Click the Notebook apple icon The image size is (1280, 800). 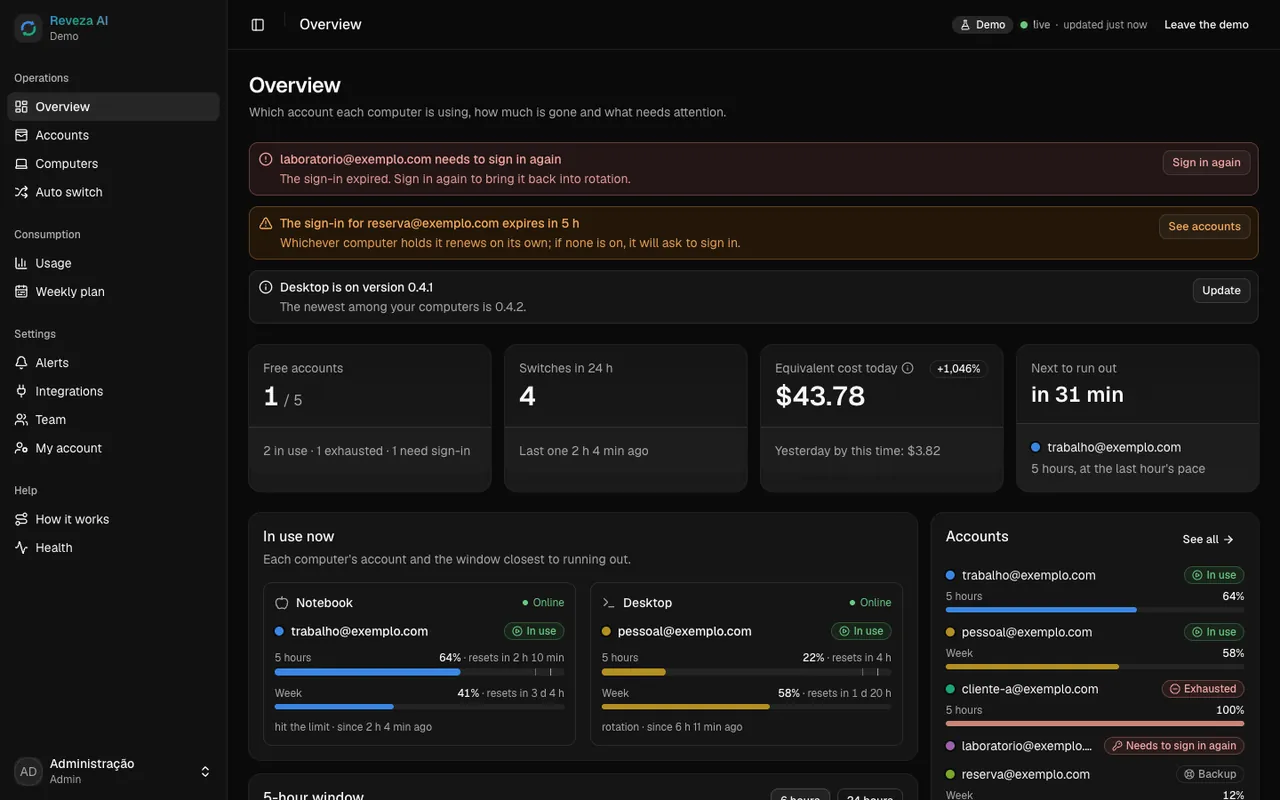click(282, 603)
